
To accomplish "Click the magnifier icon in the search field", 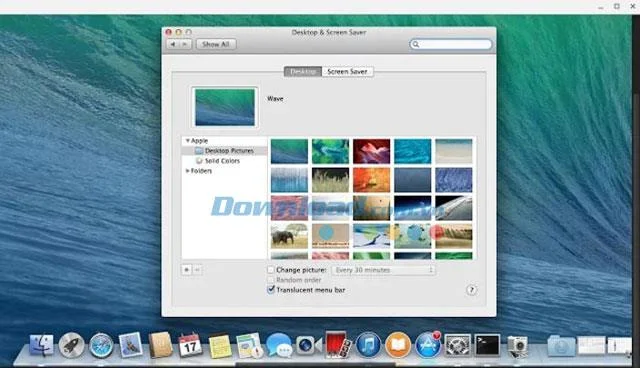I will [416, 44].
